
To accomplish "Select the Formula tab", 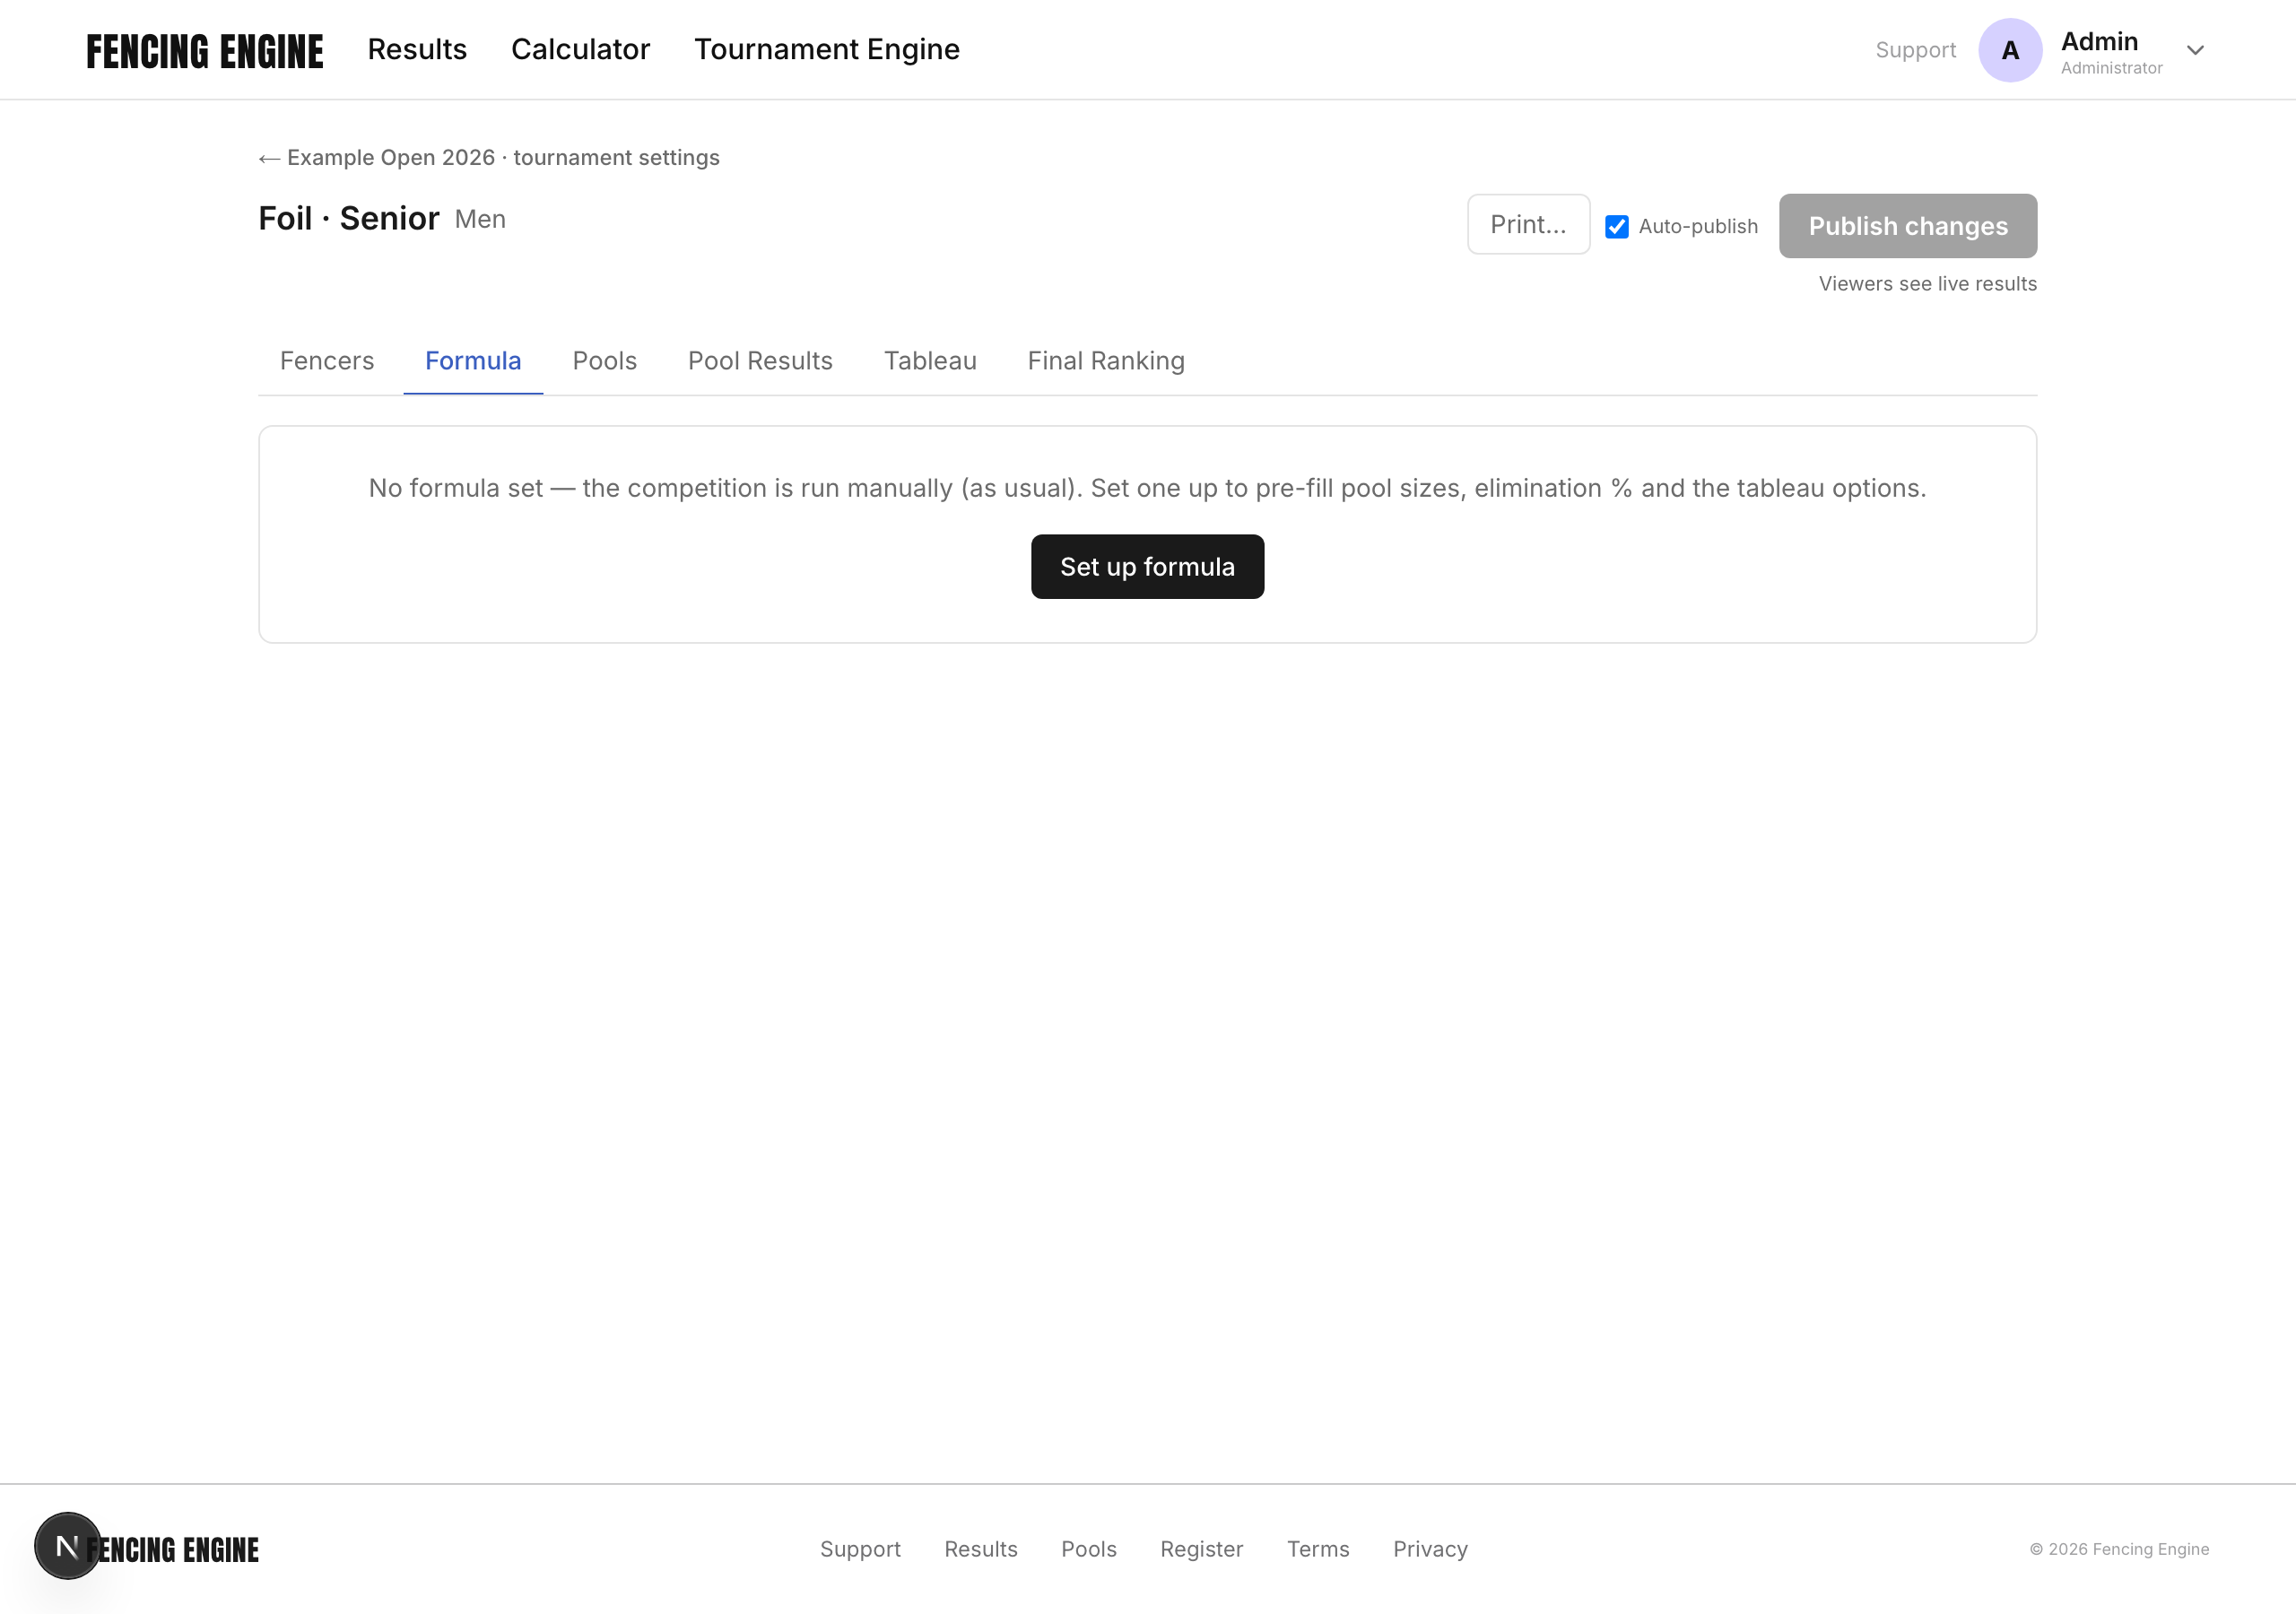I will (x=473, y=361).
